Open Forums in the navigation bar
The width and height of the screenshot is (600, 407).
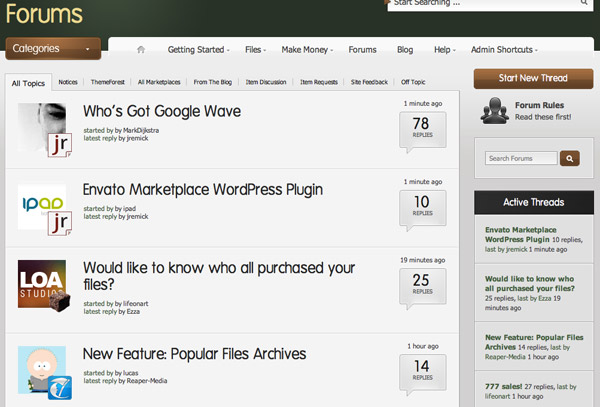(x=362, y=50)
